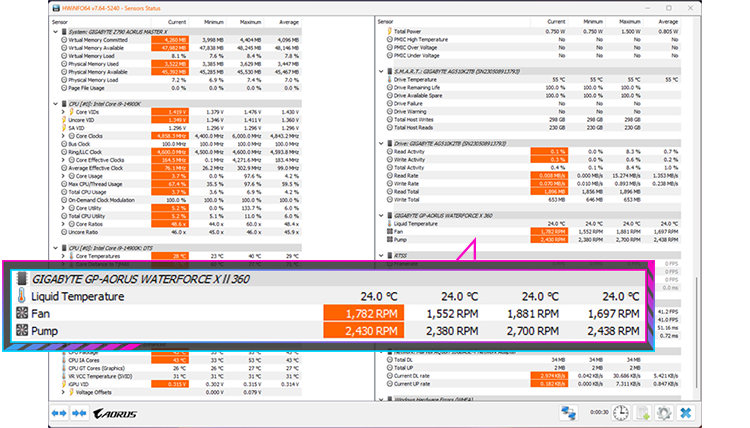Viewport: 750px width, 428px height.
Task: Click the Liquid Temperature thermometer icon in the callout
Action: click(22, 296)
